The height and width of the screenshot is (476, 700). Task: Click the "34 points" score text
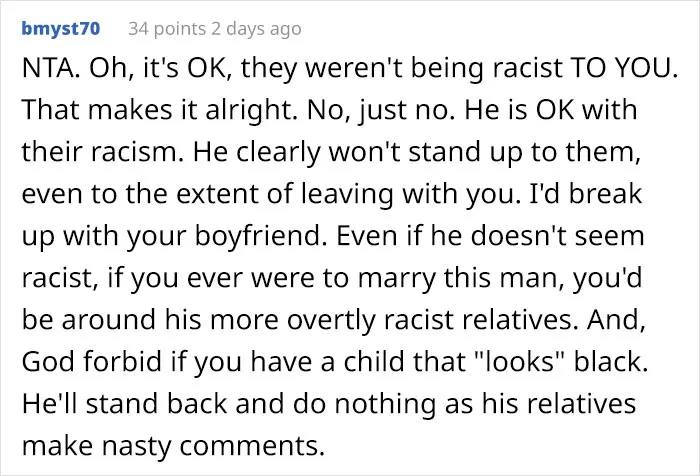(x=167, y=29)
